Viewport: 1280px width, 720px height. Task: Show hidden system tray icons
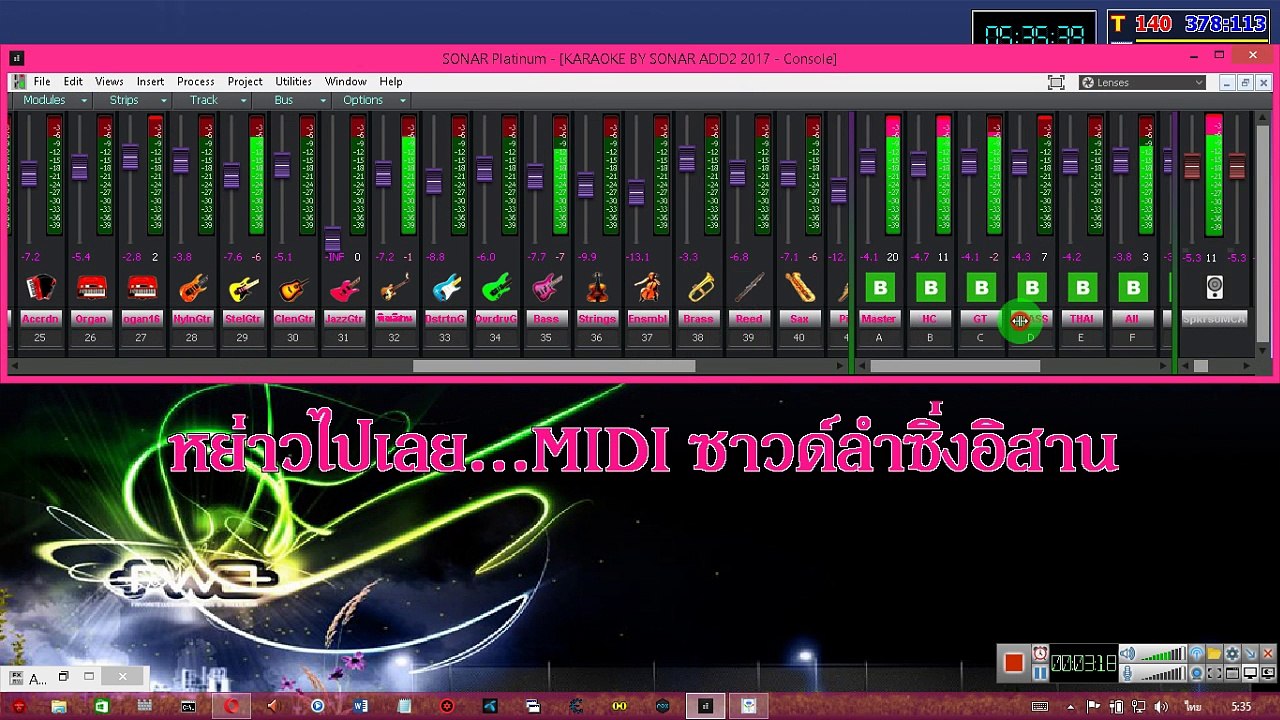coord(1071,706)
